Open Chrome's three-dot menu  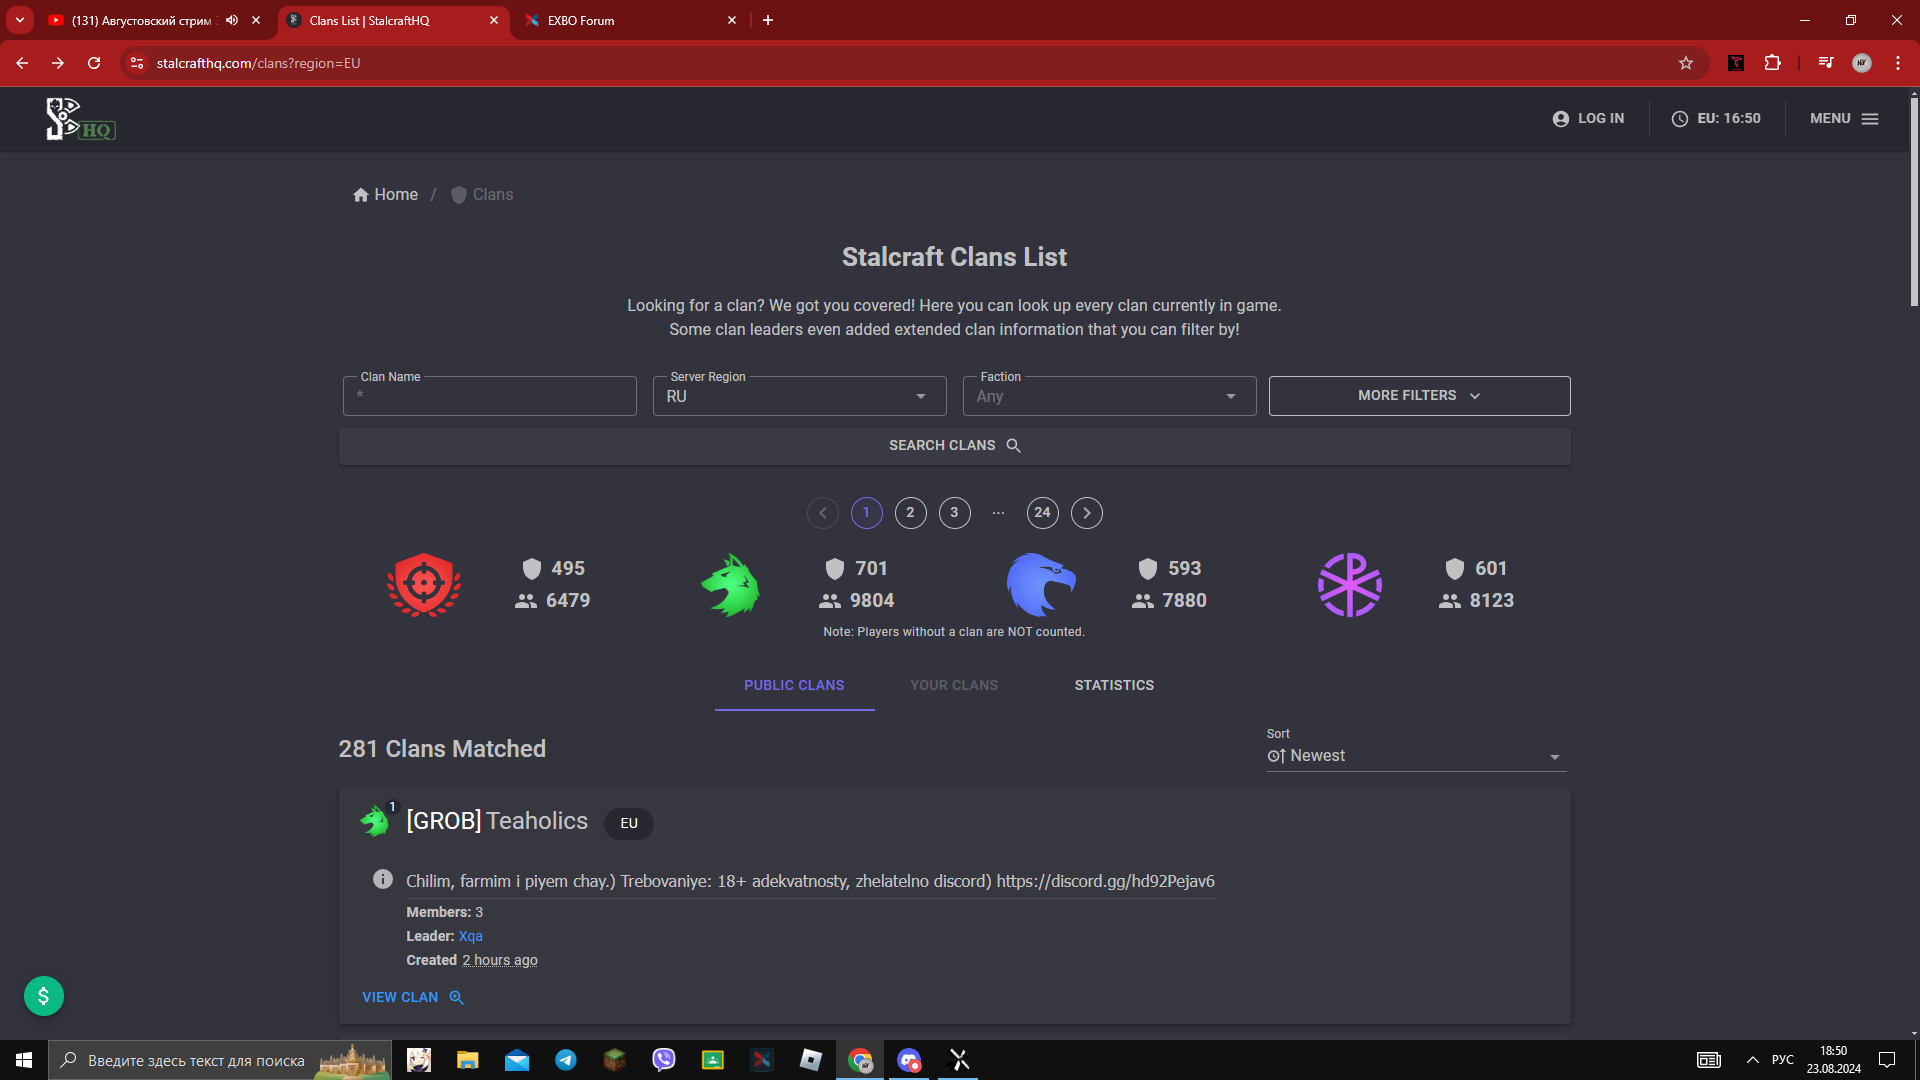click(1898, 63)
